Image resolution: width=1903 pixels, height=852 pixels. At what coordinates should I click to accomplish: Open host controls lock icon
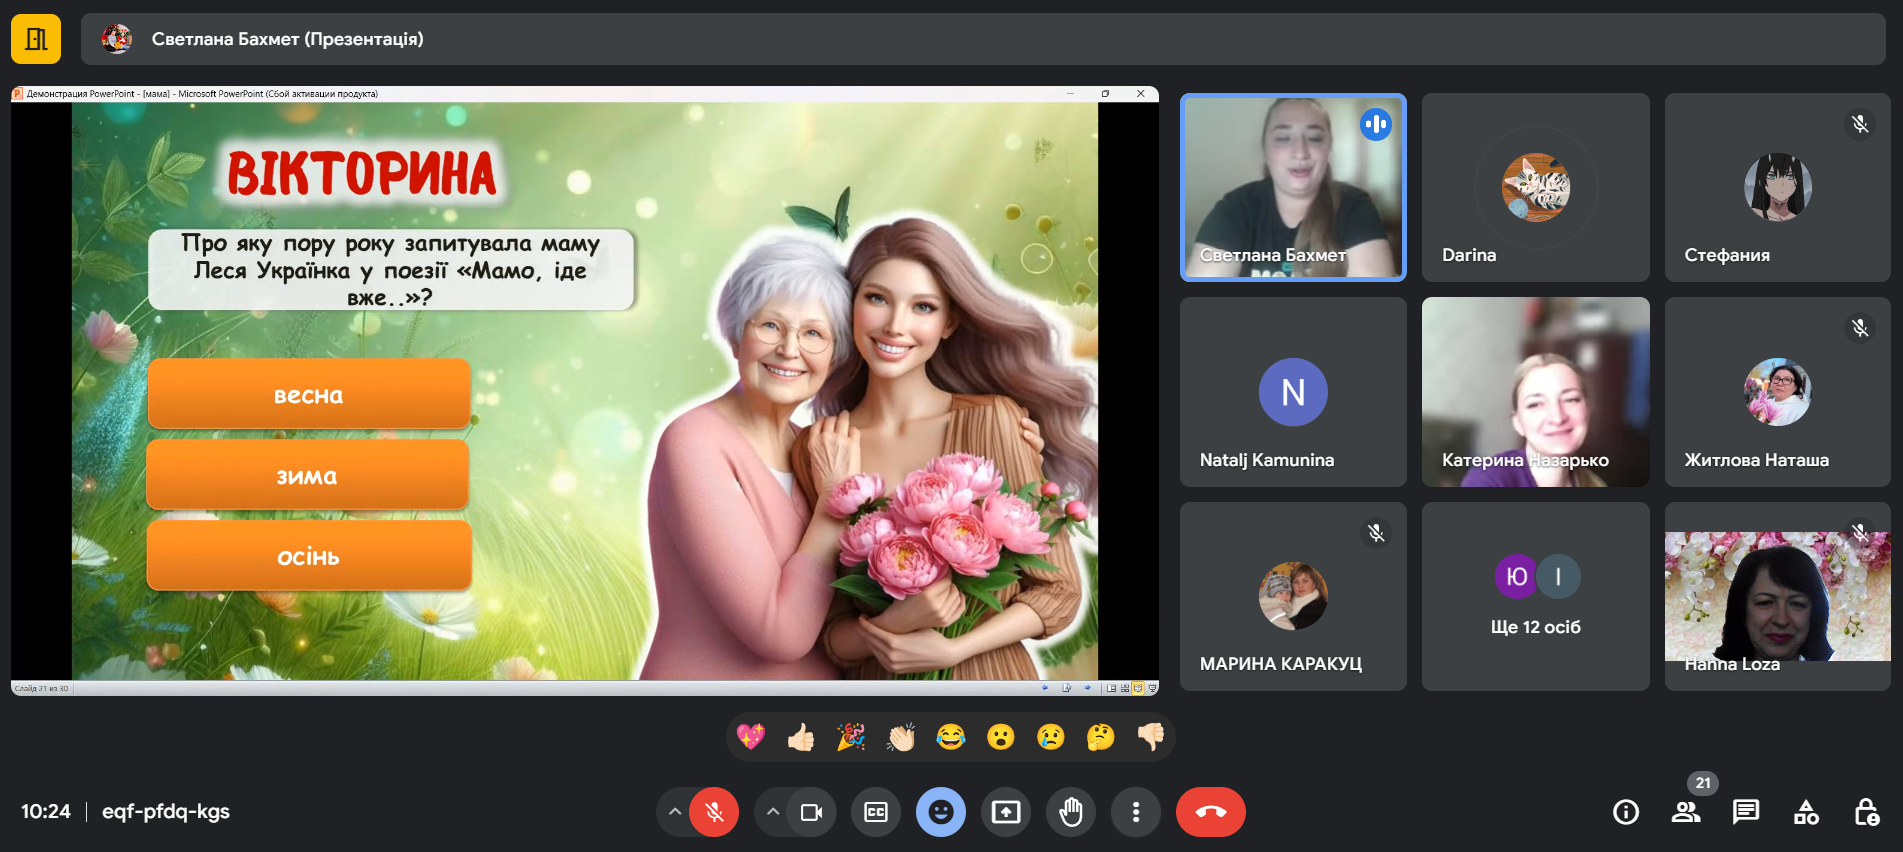[x=1866, y=812]
